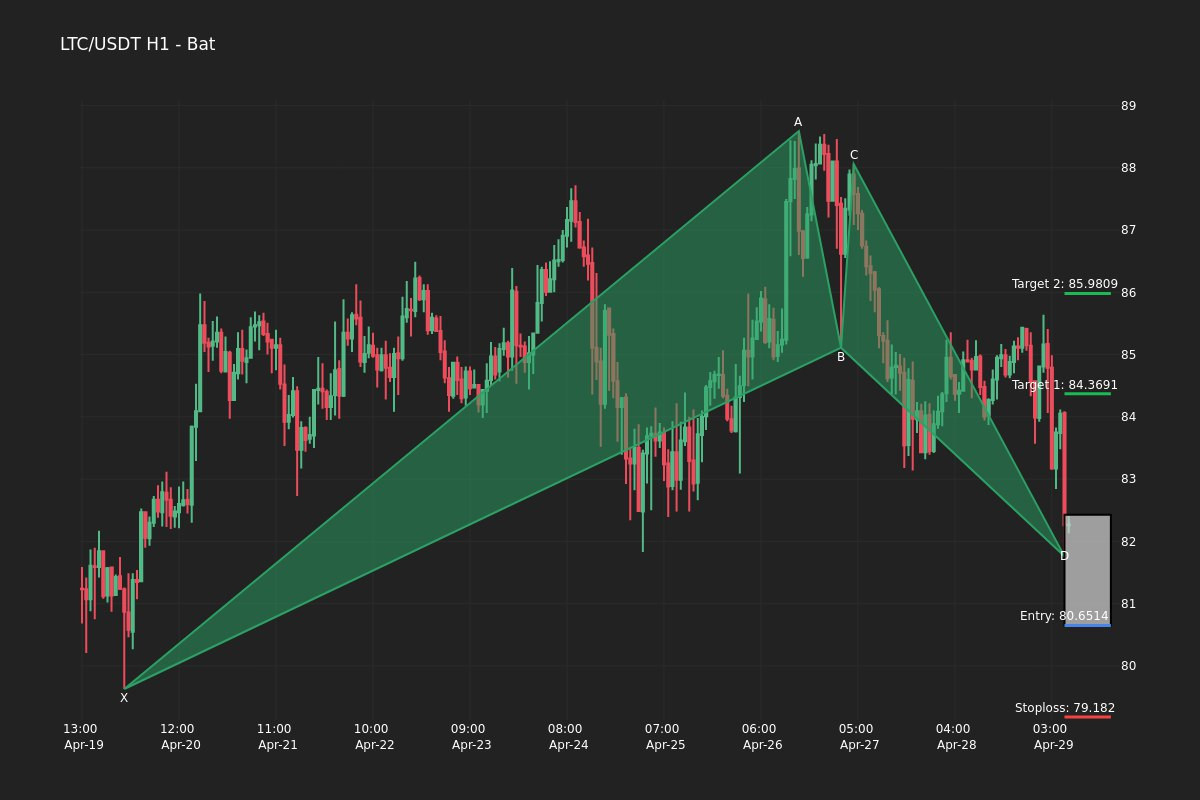Click the 86 price axis label
The height and width of the screenshot is (800, 1200).
pos(1128,293)
